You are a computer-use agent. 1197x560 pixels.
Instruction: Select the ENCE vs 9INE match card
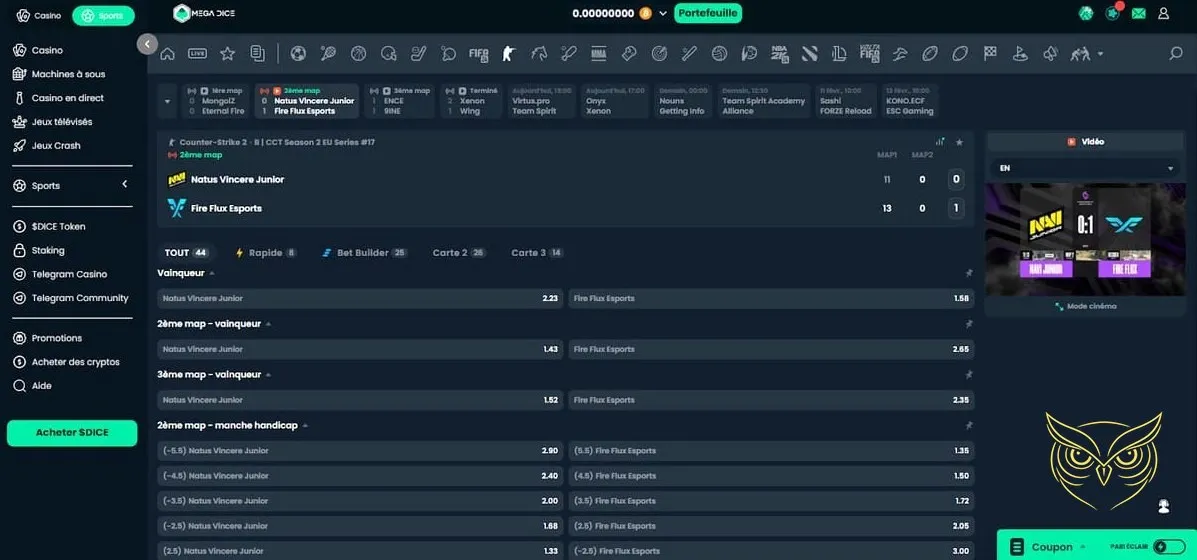click(x=399, y=101)
